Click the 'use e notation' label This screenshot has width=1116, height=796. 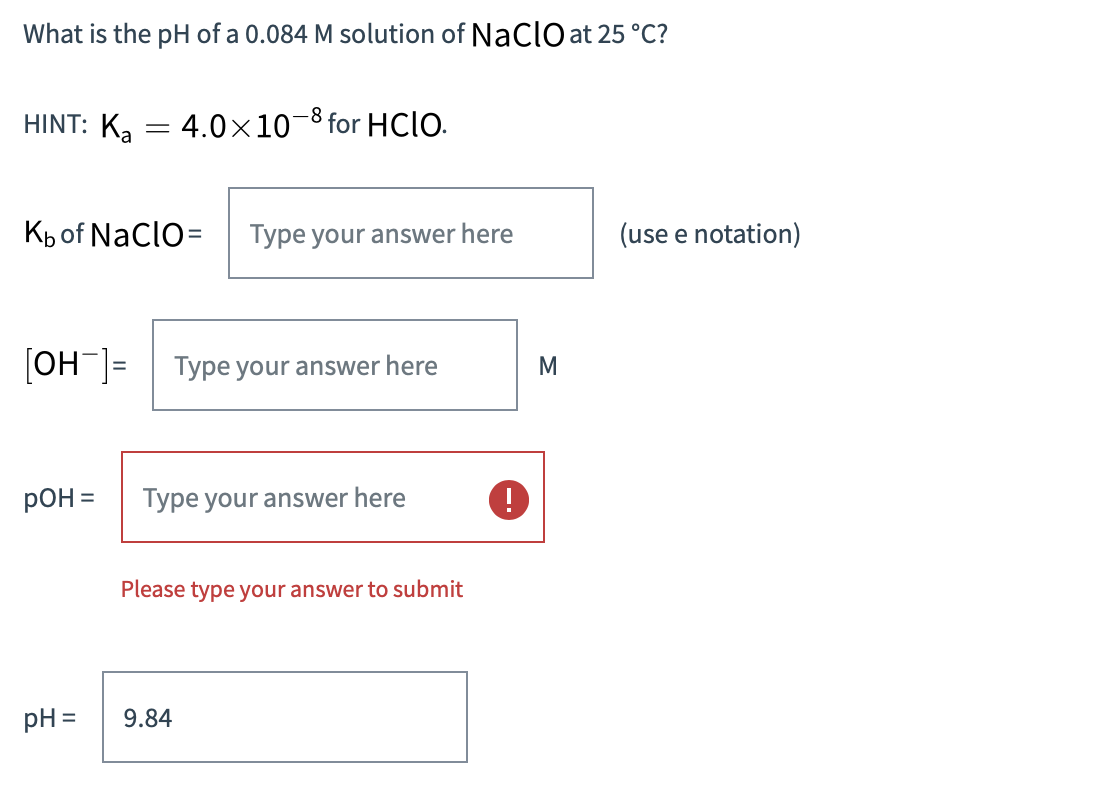710,233
